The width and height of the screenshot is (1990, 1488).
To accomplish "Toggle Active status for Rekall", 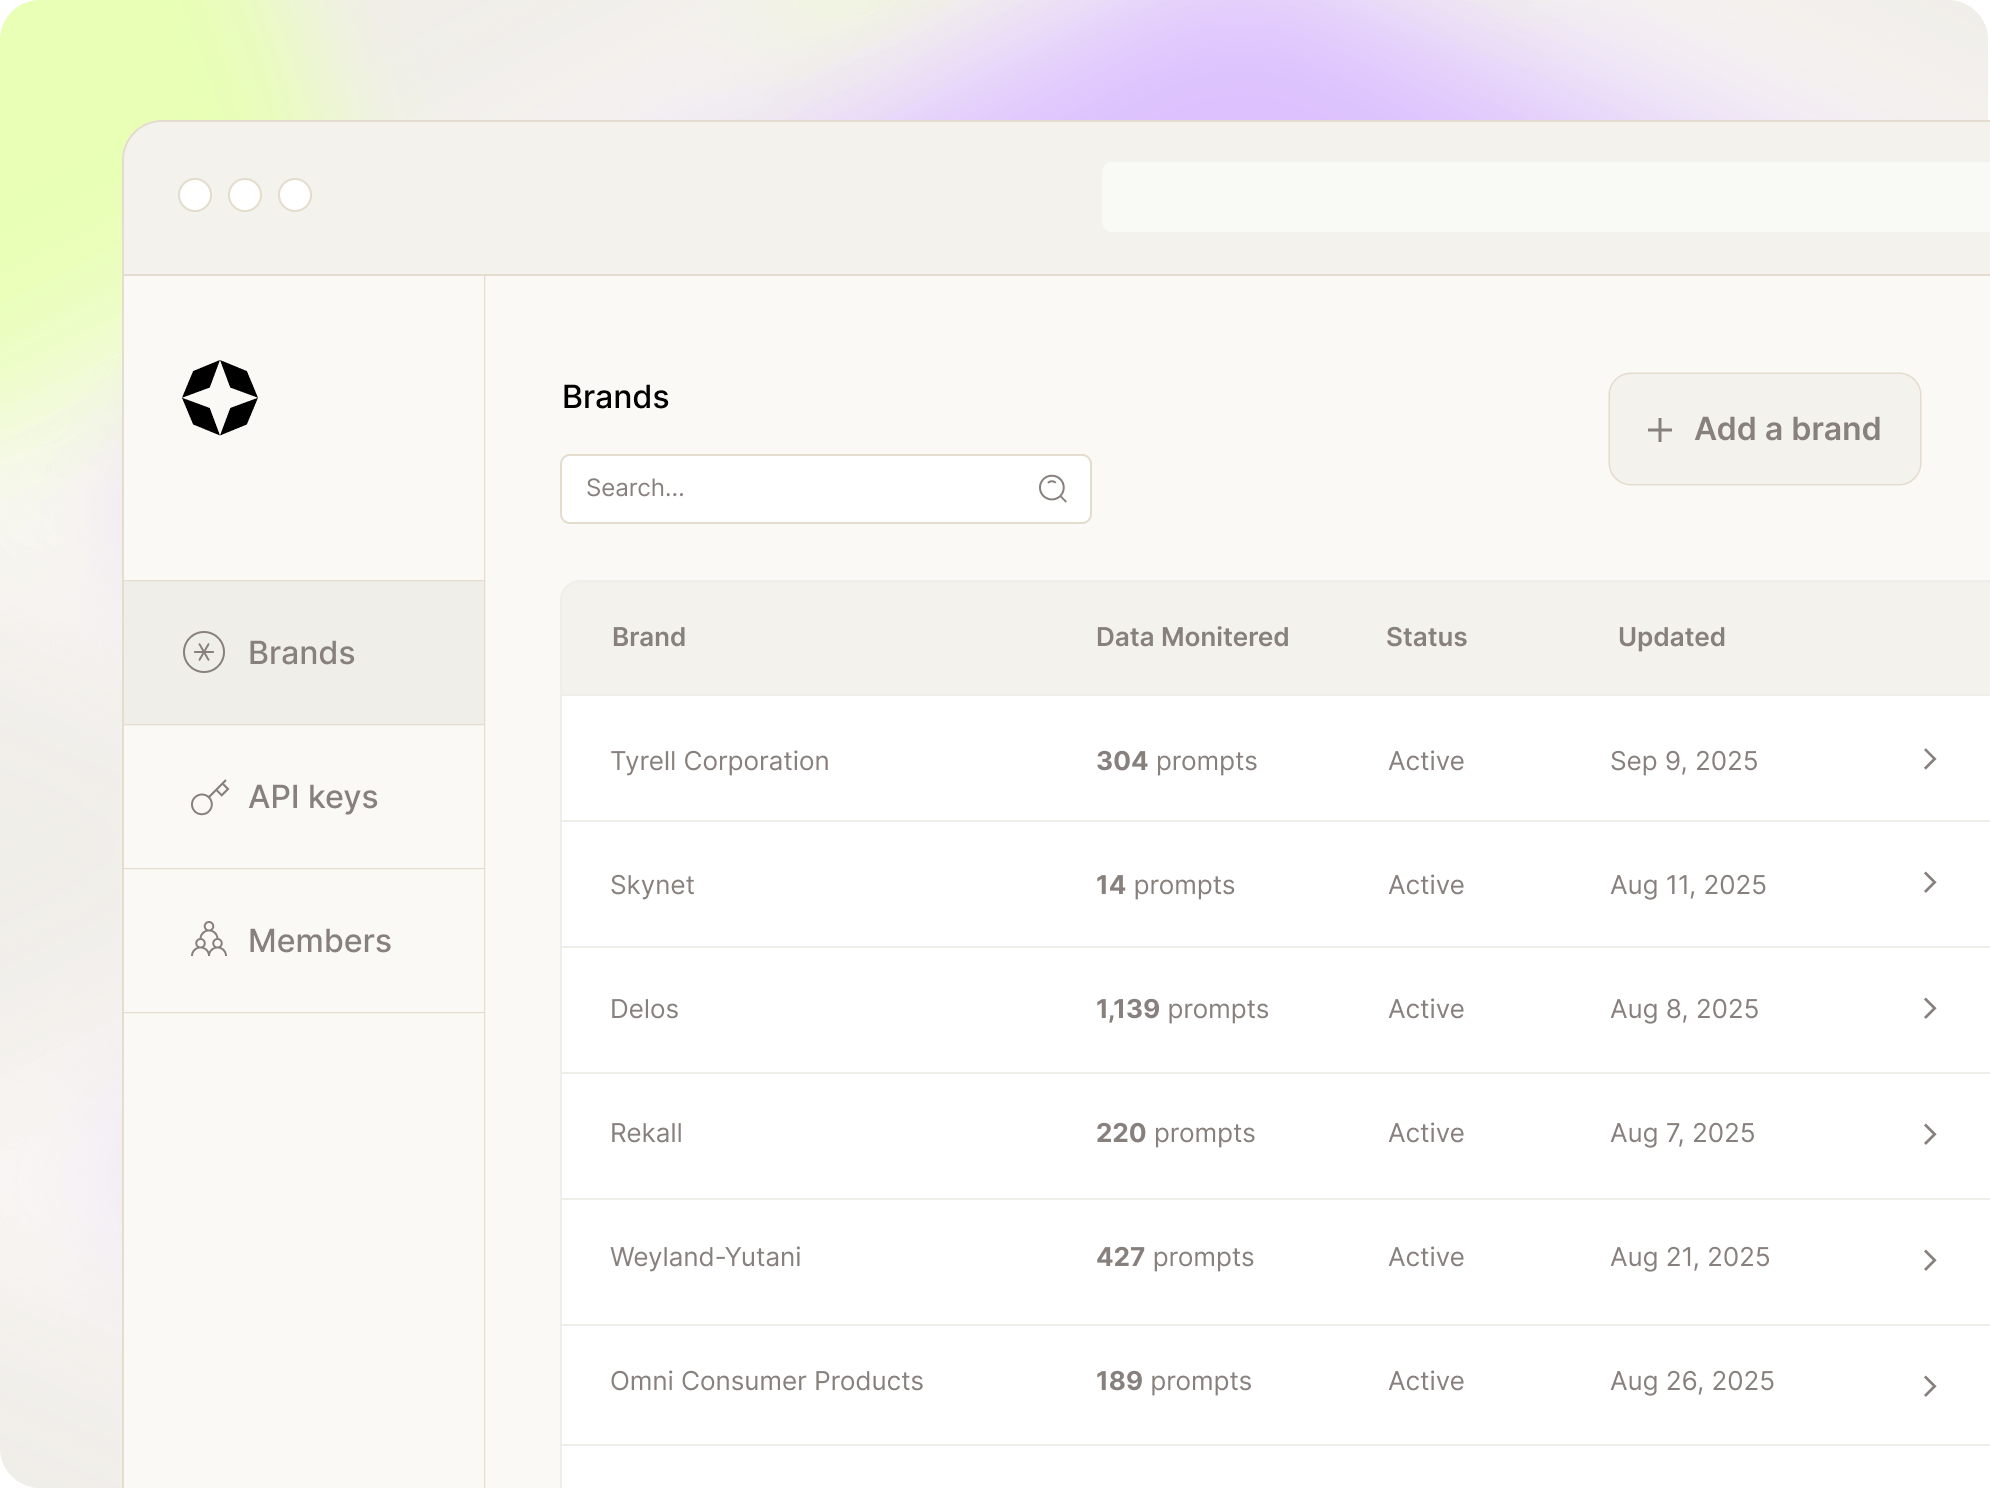I will click(1425, 1133).
